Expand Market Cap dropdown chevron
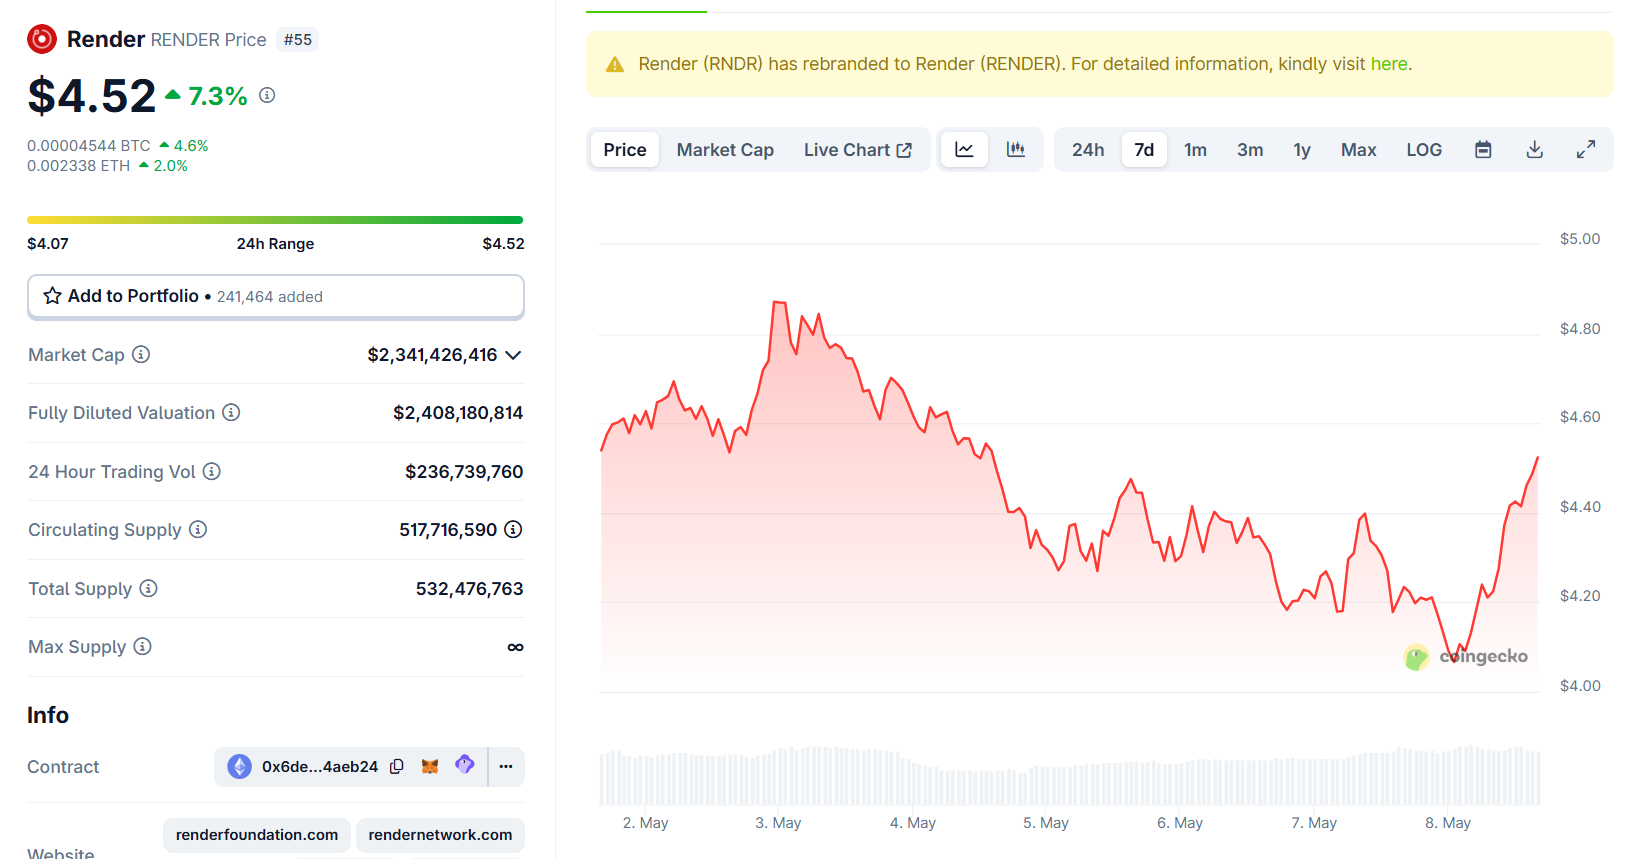1639x859 pixels. 513,355
